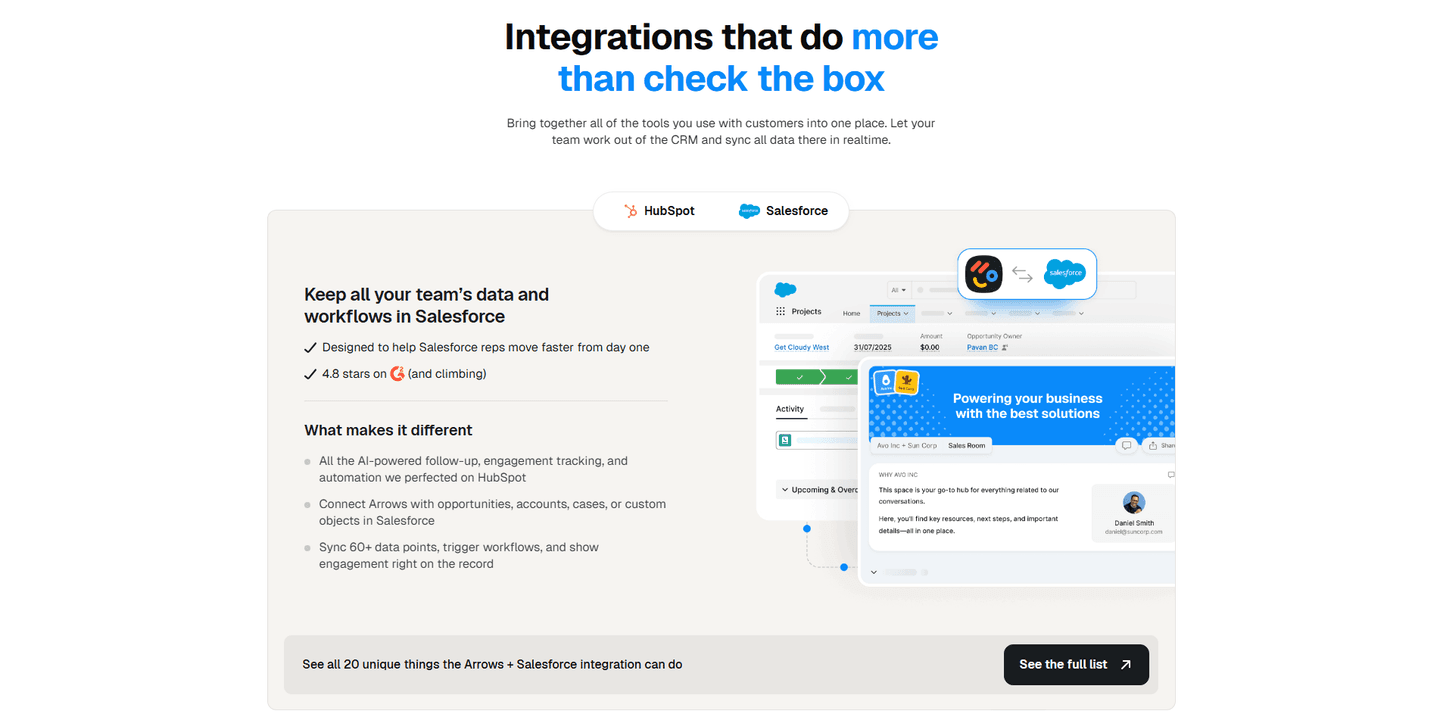Image resolution: width=1440 pixels, height=711 pixels.
Task: Click the Connect Arrows with opportunities bullet
Action: click(492, 512)
